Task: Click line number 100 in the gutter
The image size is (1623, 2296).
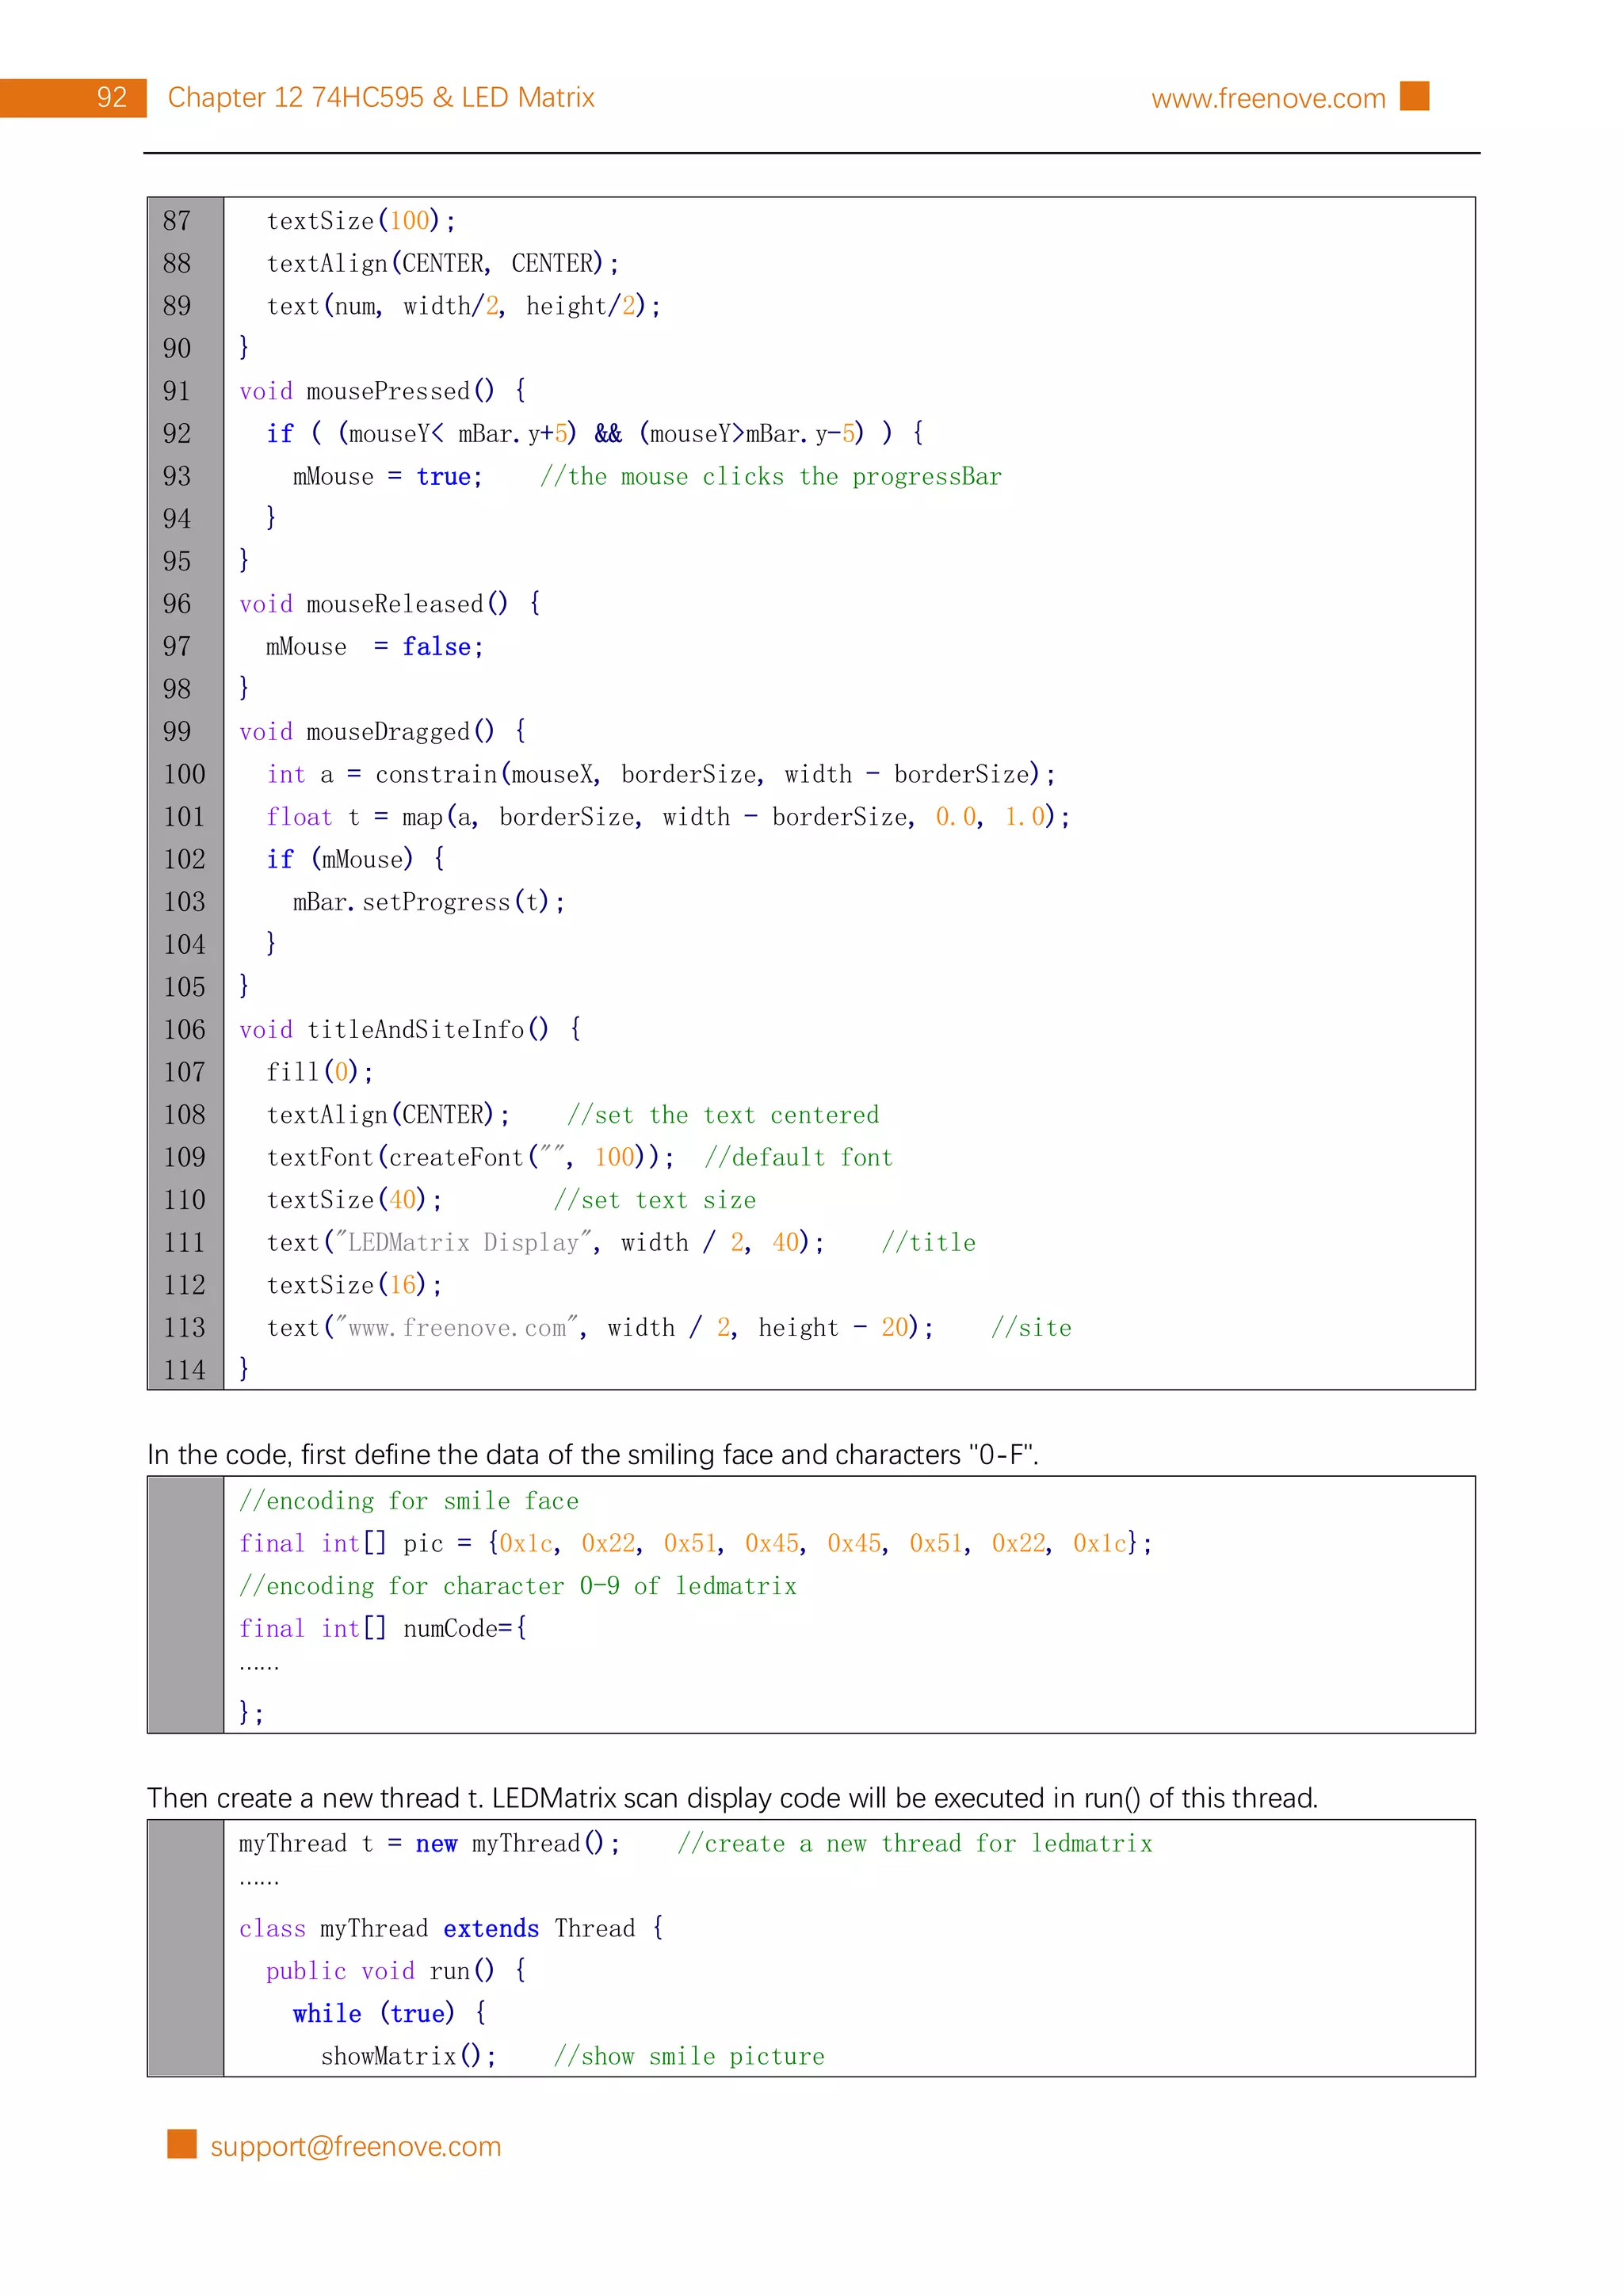Action: (x=184, y=774)
